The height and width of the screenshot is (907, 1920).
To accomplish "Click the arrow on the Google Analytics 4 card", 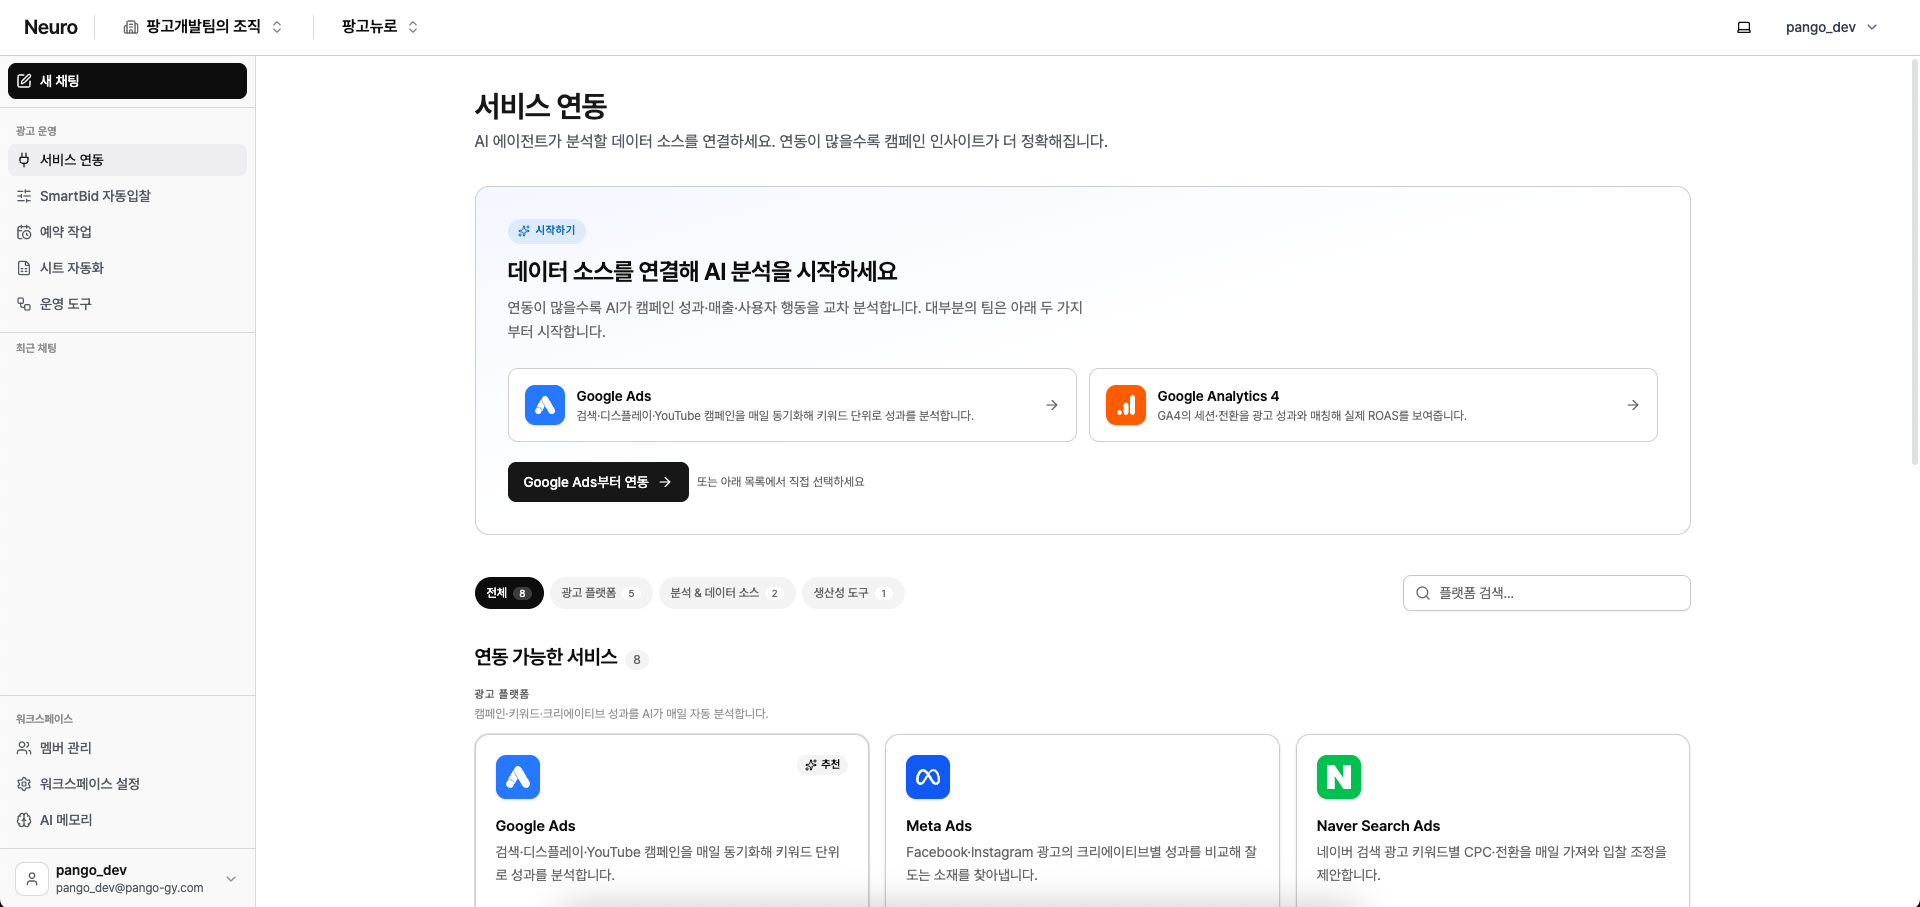I will point(1633,405).
